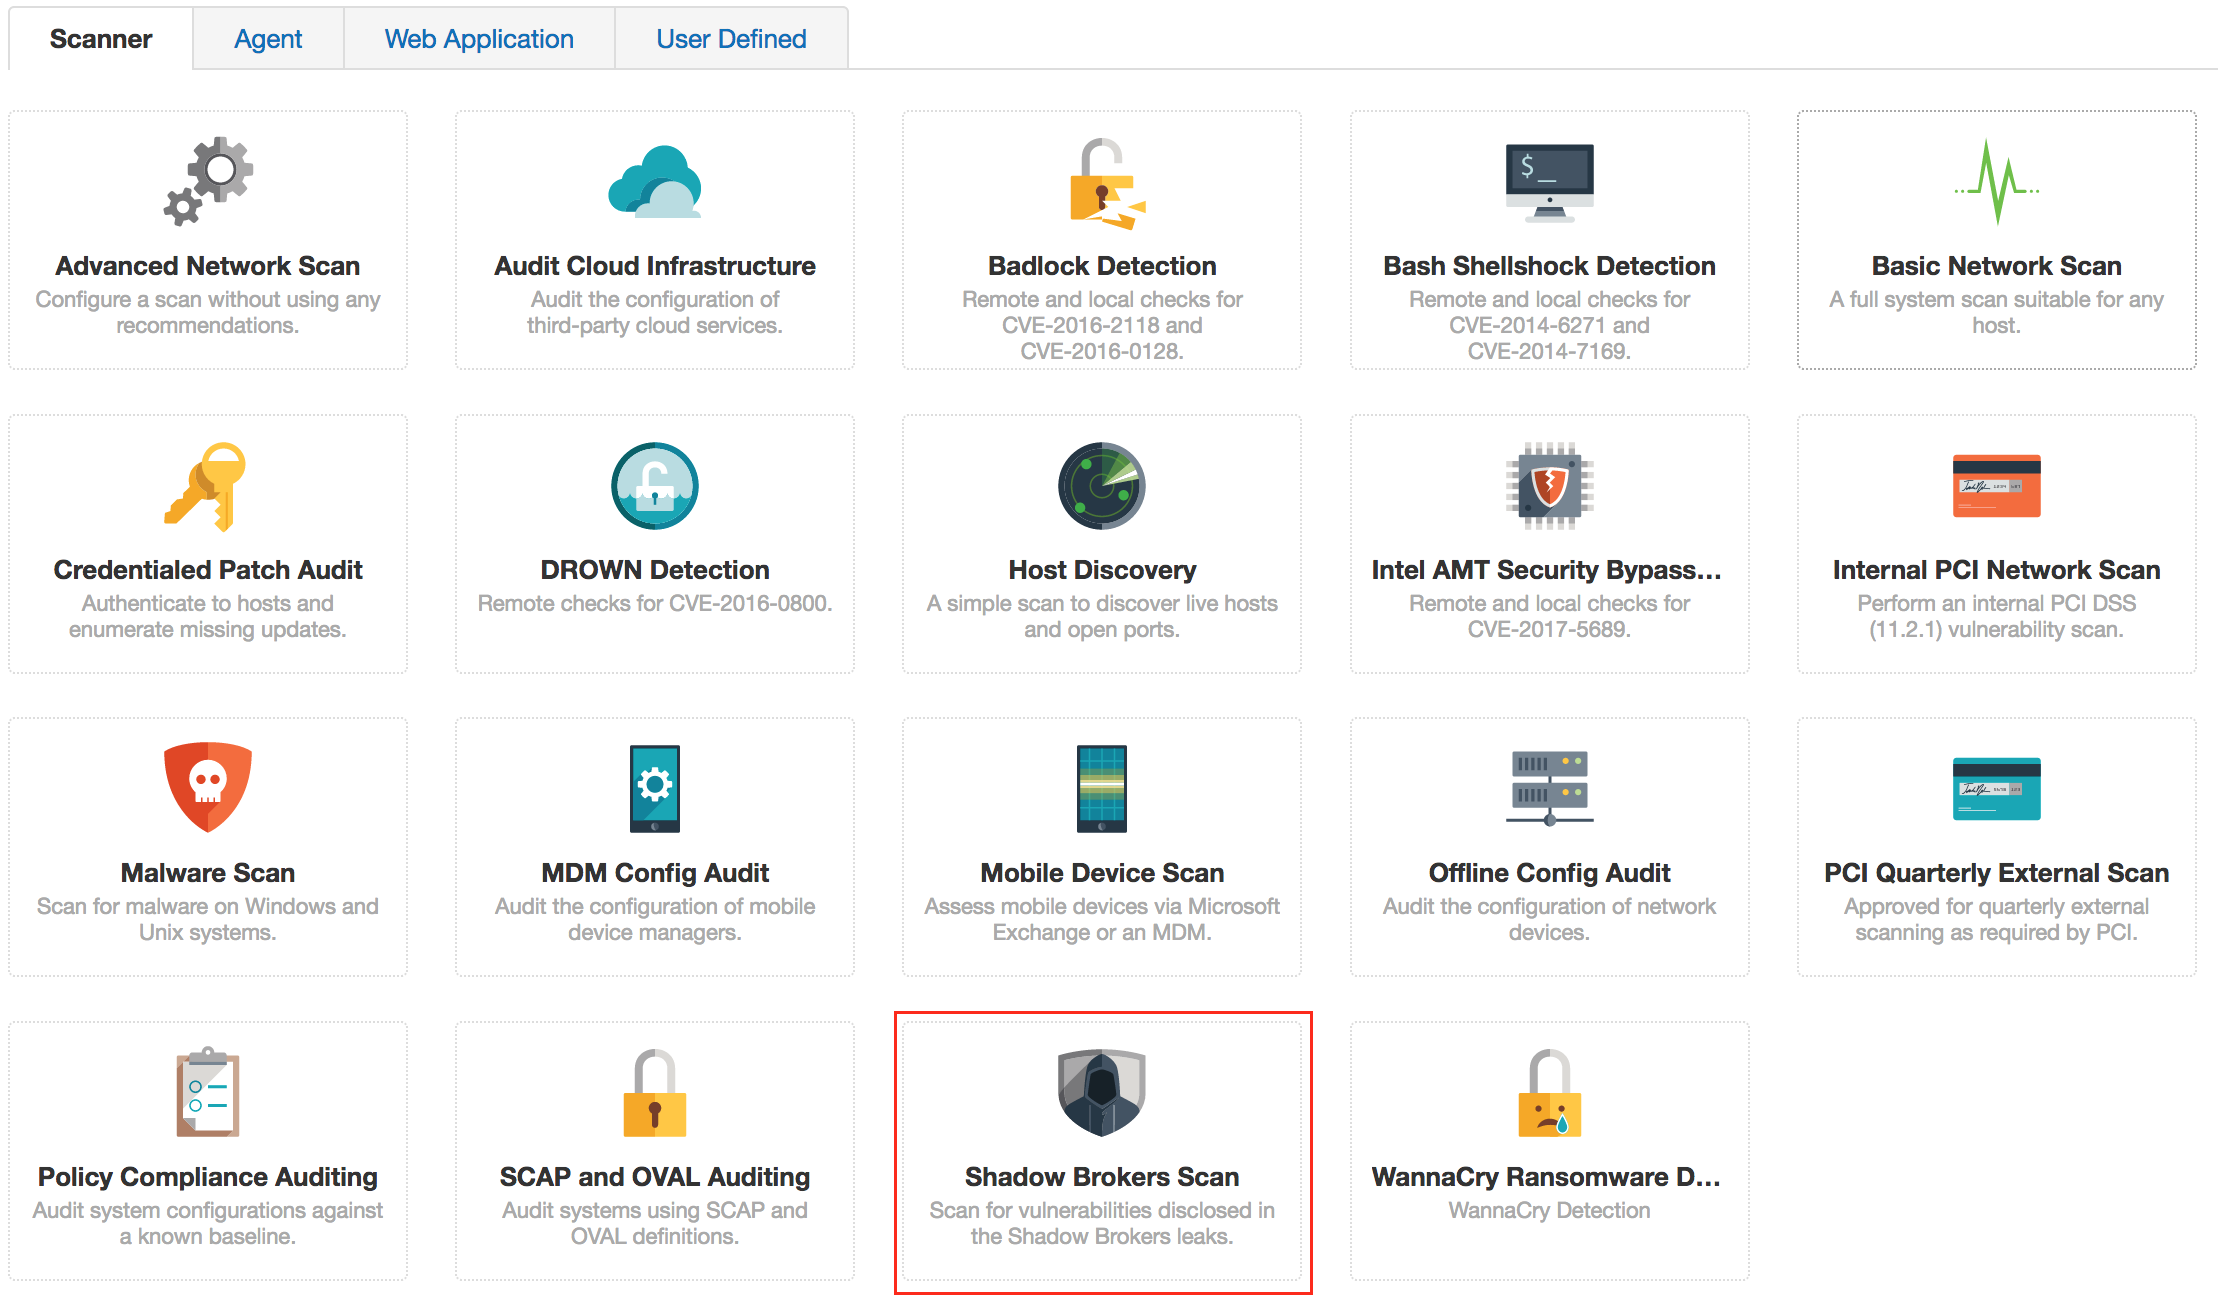Click the 'Internal PCI Network Scan' heading
This screenshot has width=2218, height=1298.
click(x=1997, y=570)
